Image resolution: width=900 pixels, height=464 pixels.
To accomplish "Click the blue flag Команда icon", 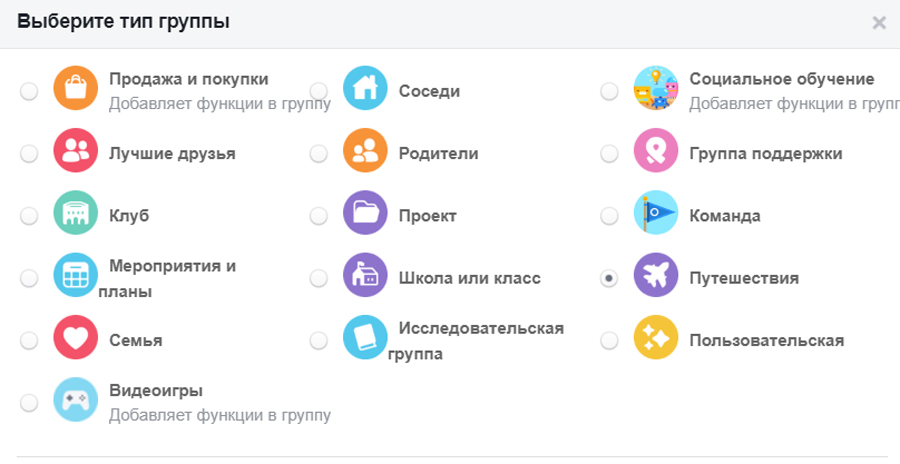I will click(655, 214).
